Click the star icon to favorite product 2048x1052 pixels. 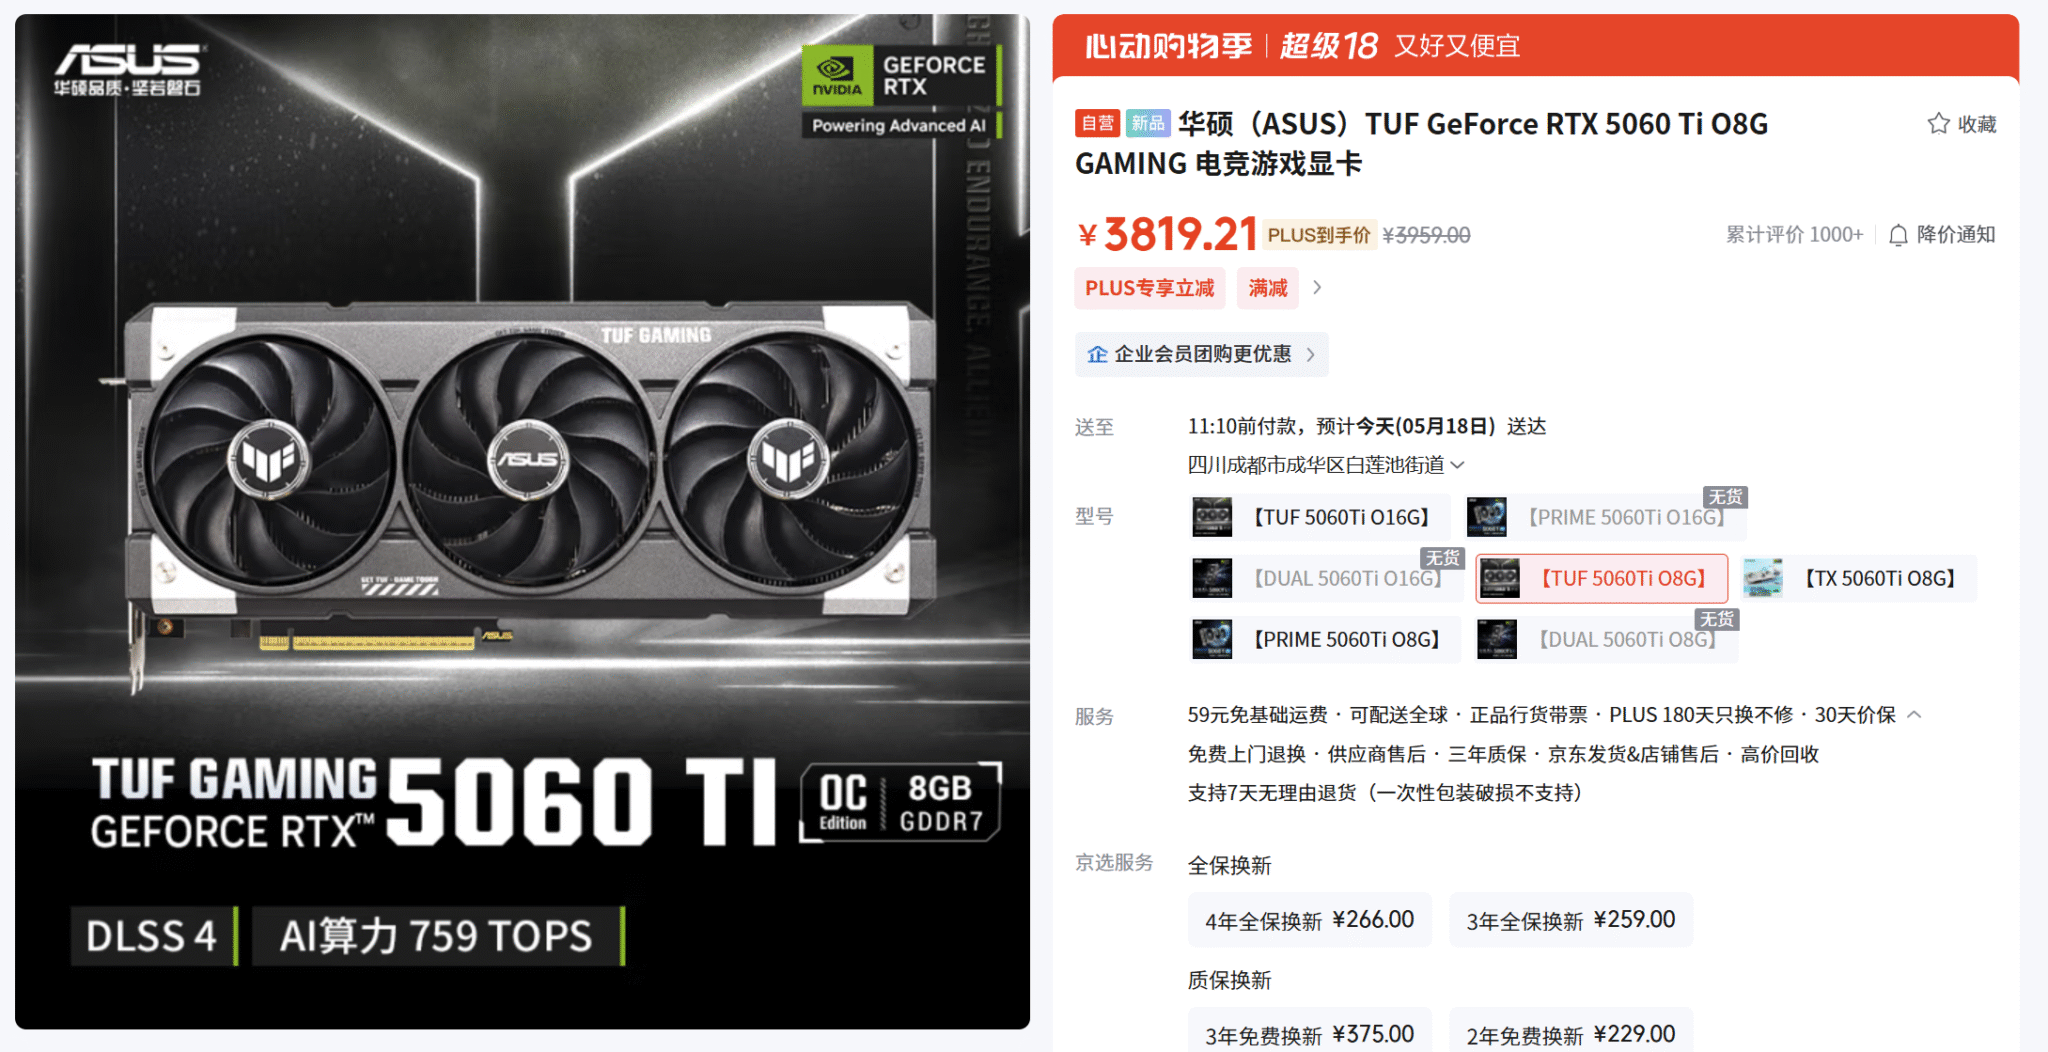pos(1938,124)
